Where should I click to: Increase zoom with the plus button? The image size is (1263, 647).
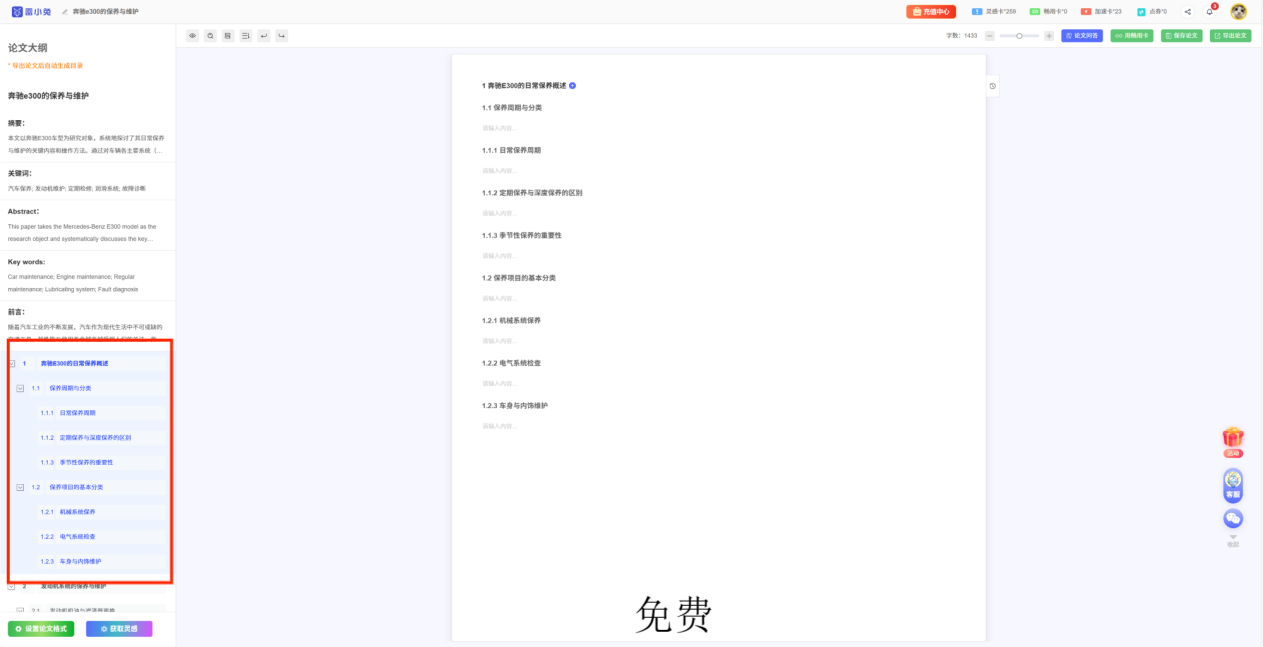(1049, 35)
